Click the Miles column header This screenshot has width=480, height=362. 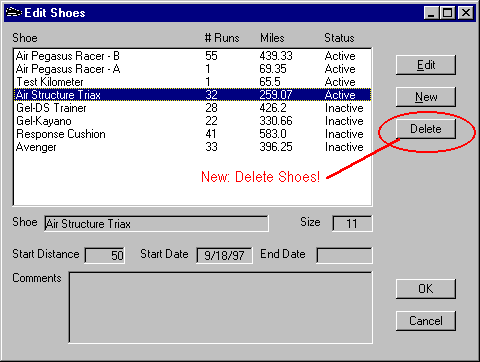tap(272, 38)
